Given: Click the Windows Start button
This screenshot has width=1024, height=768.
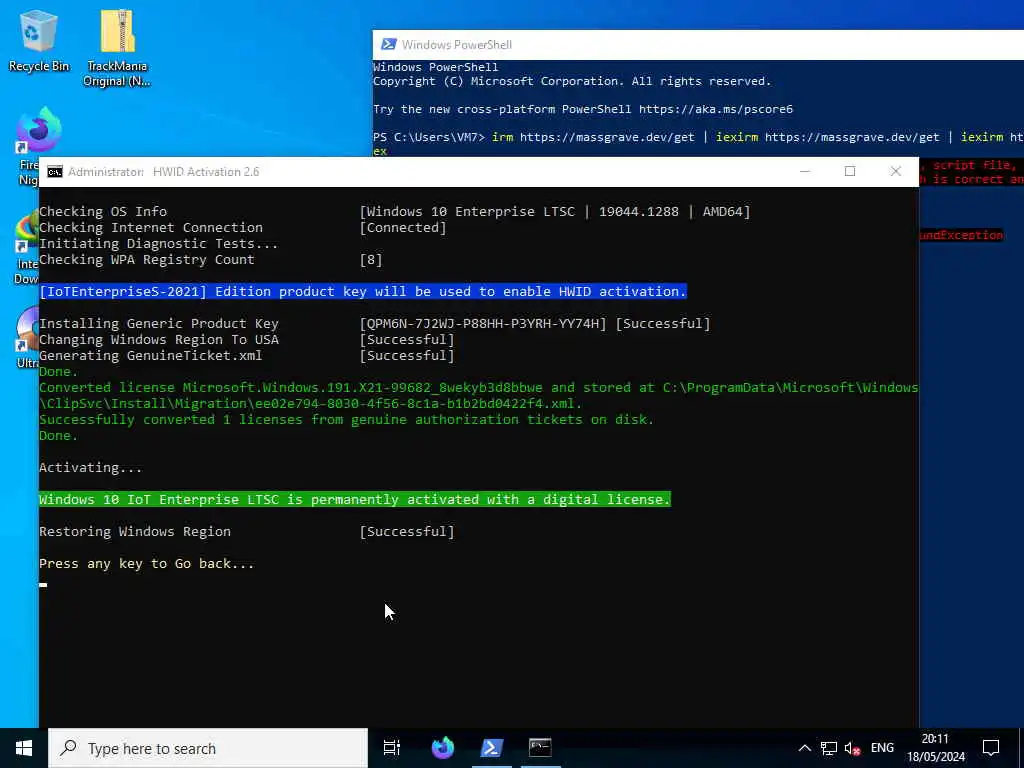Looking at the screenshot, I should click(x=24, y=748).
